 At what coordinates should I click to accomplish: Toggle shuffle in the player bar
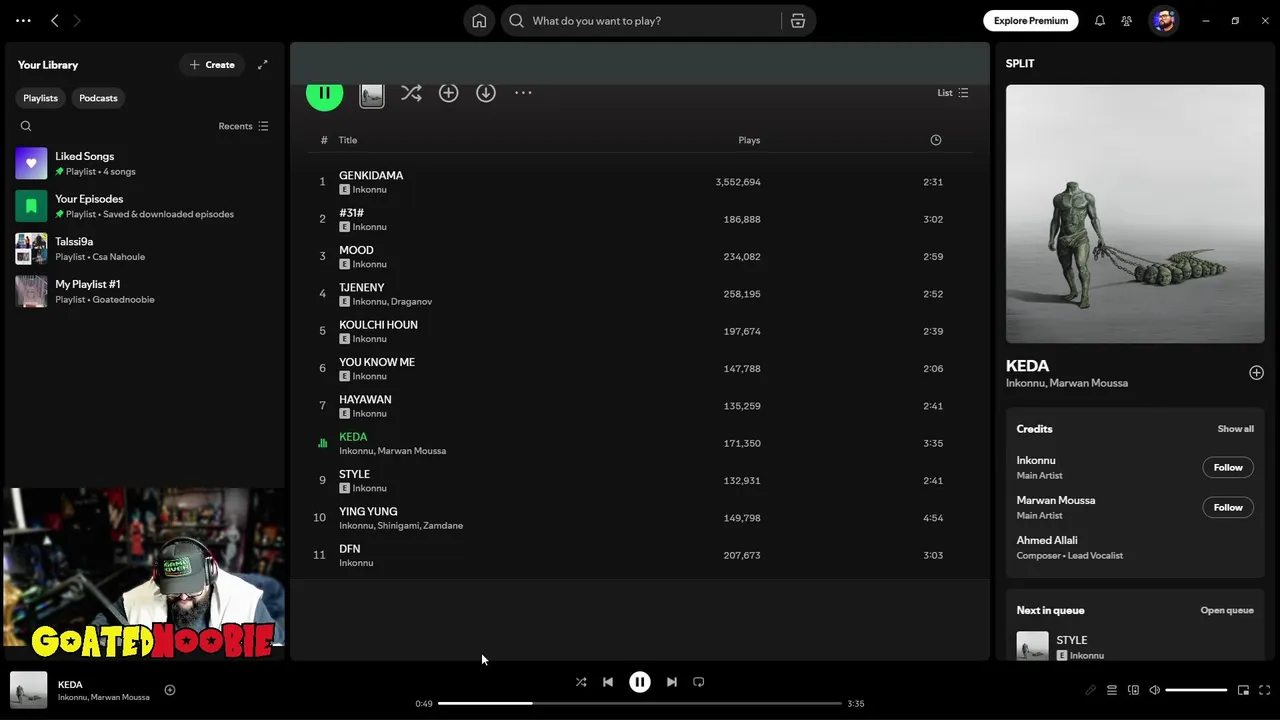(581, 682)
